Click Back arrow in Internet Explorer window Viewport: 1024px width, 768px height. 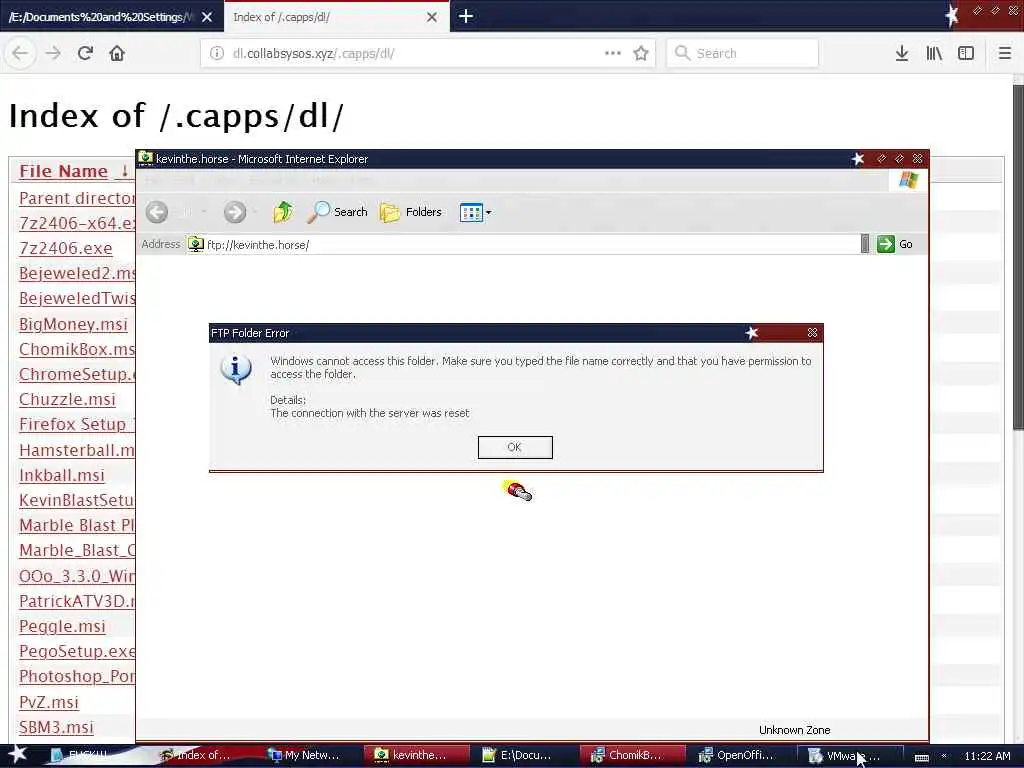157,212
